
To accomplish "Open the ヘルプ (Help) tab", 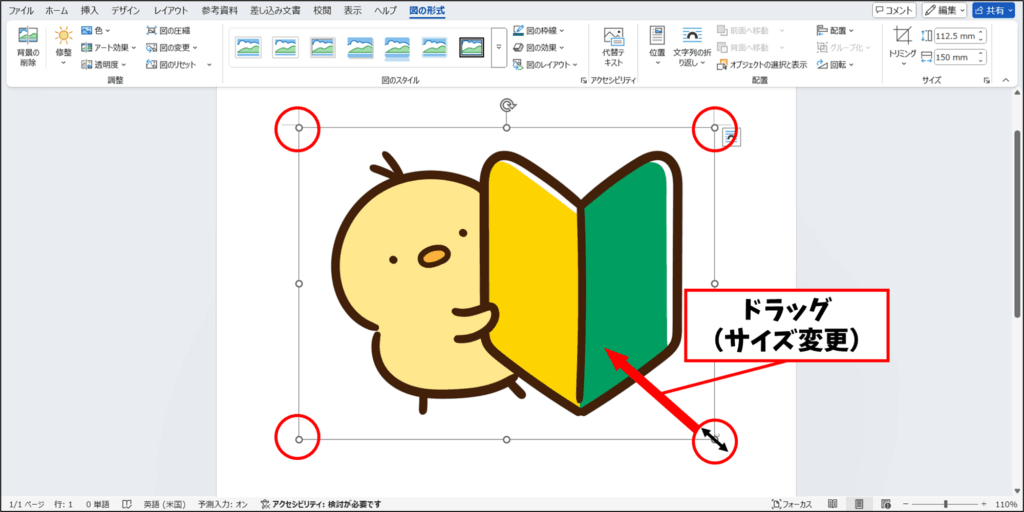I will click(x=386, y=10).
